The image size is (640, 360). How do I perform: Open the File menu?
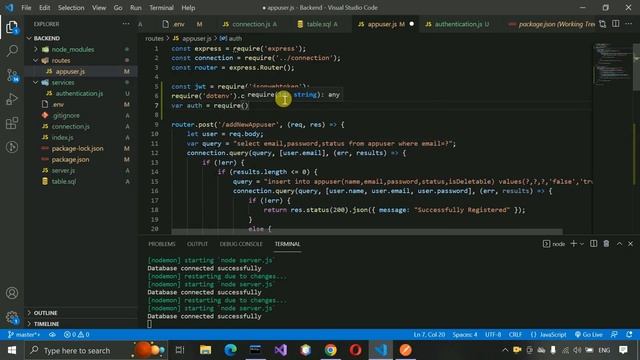click(26, 8)
